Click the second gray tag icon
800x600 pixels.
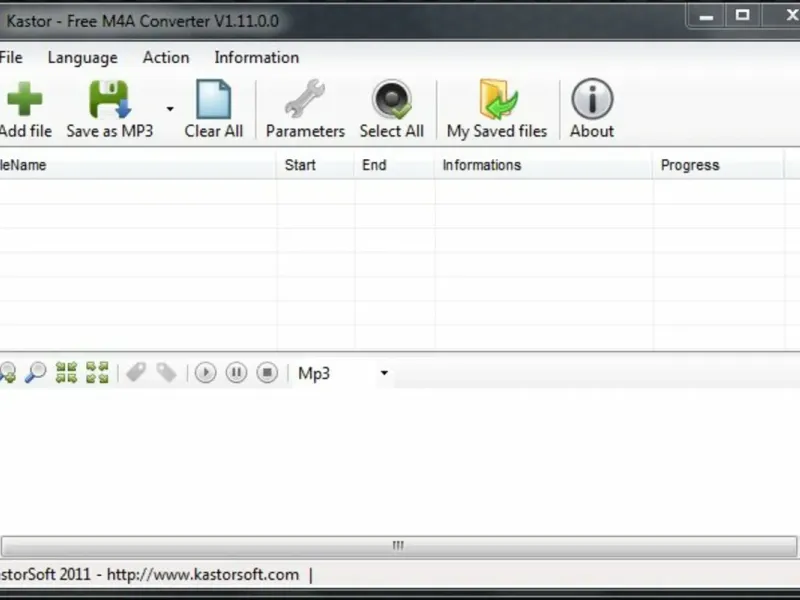click(166, 372)
